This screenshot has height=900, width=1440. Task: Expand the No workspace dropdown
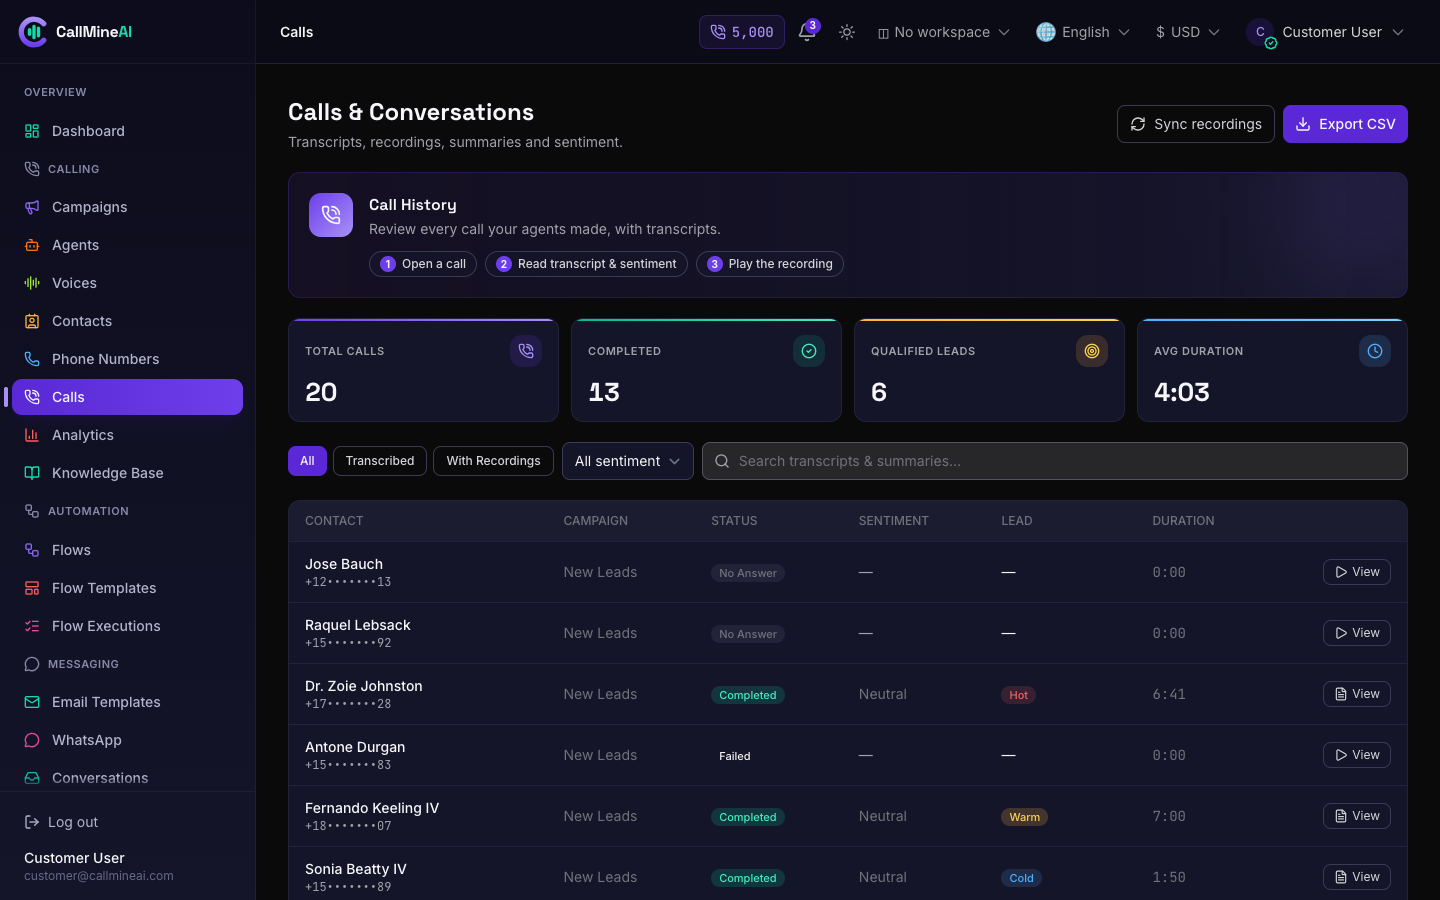[x=944, y=32]
